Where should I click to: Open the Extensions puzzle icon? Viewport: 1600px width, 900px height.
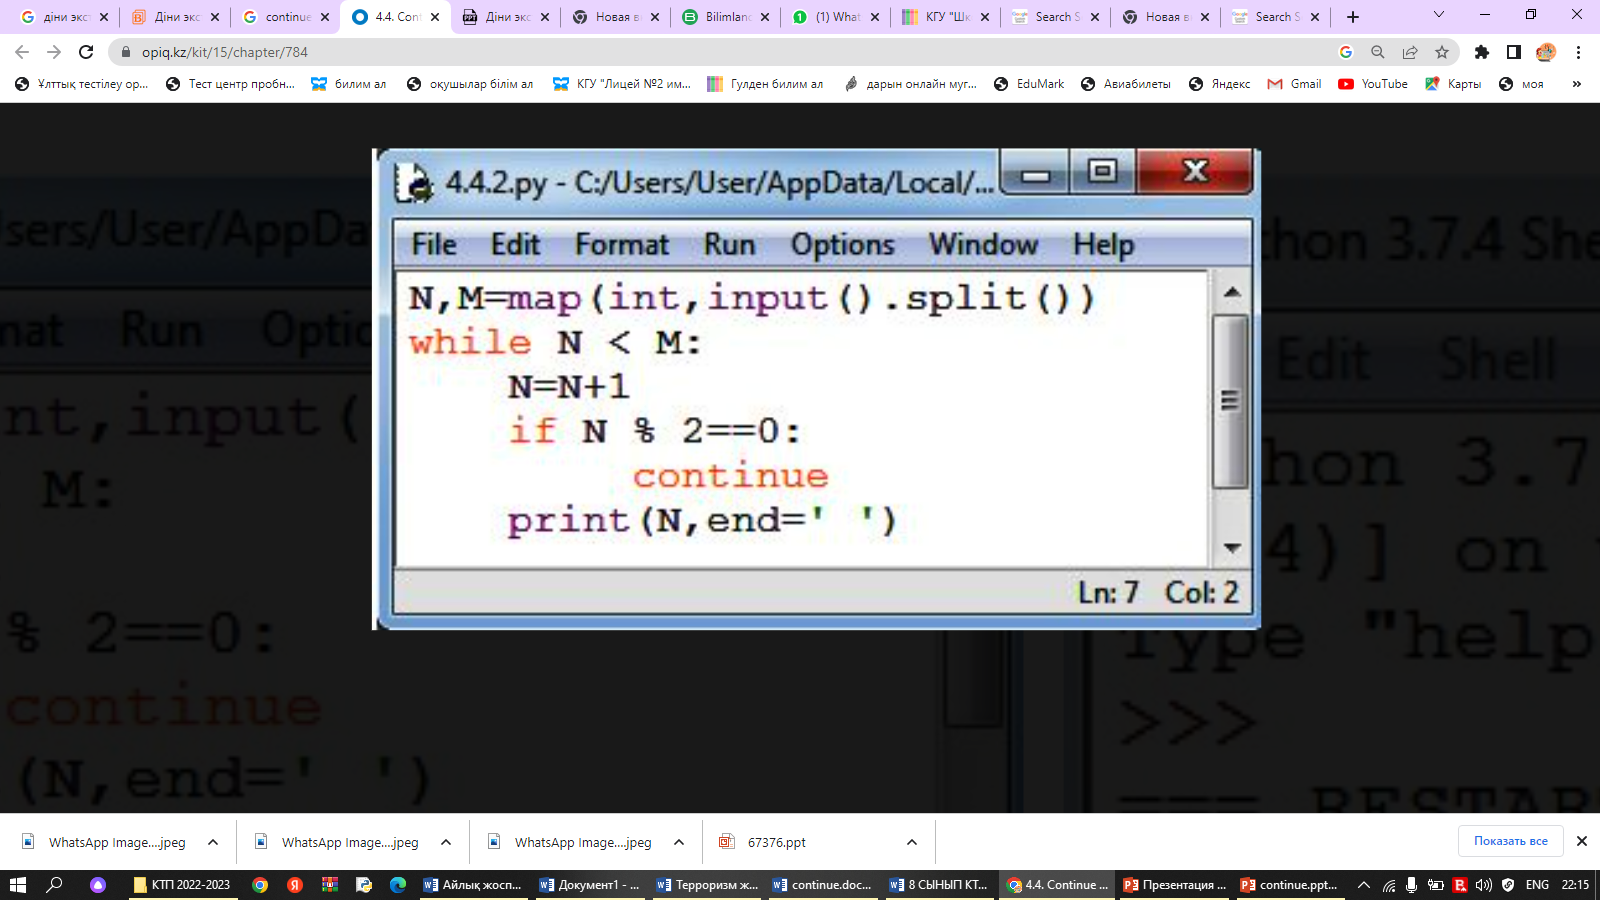pos(1482,52)
